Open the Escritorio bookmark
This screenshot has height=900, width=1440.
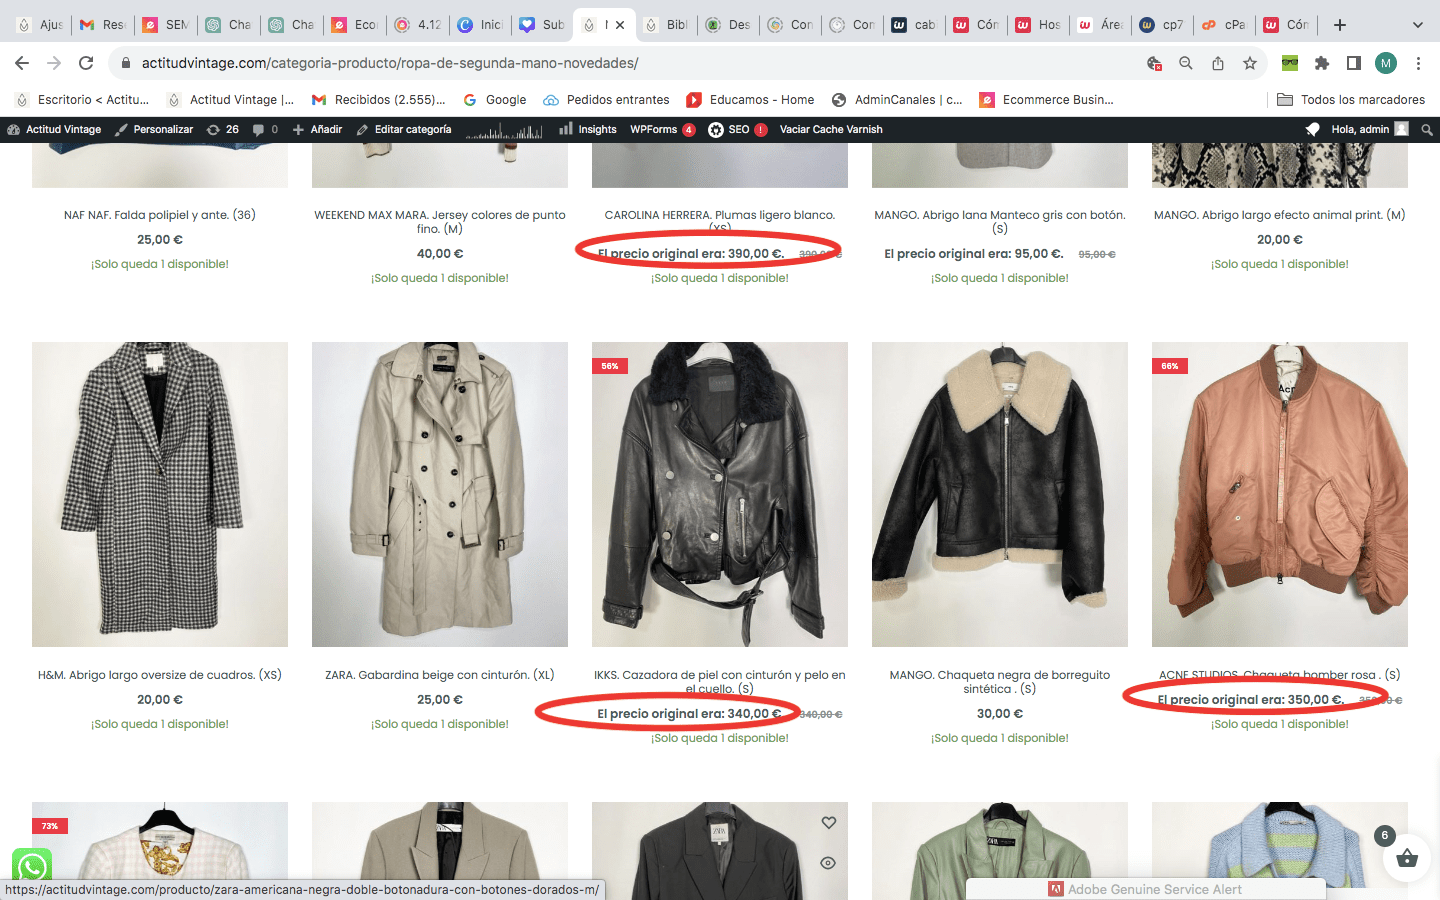click(x=82, y=99)
